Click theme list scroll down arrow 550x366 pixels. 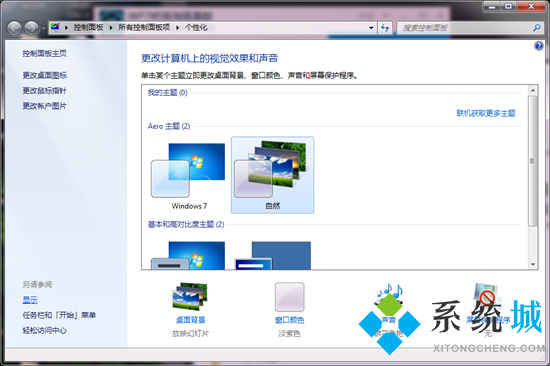tap(533, 264)
